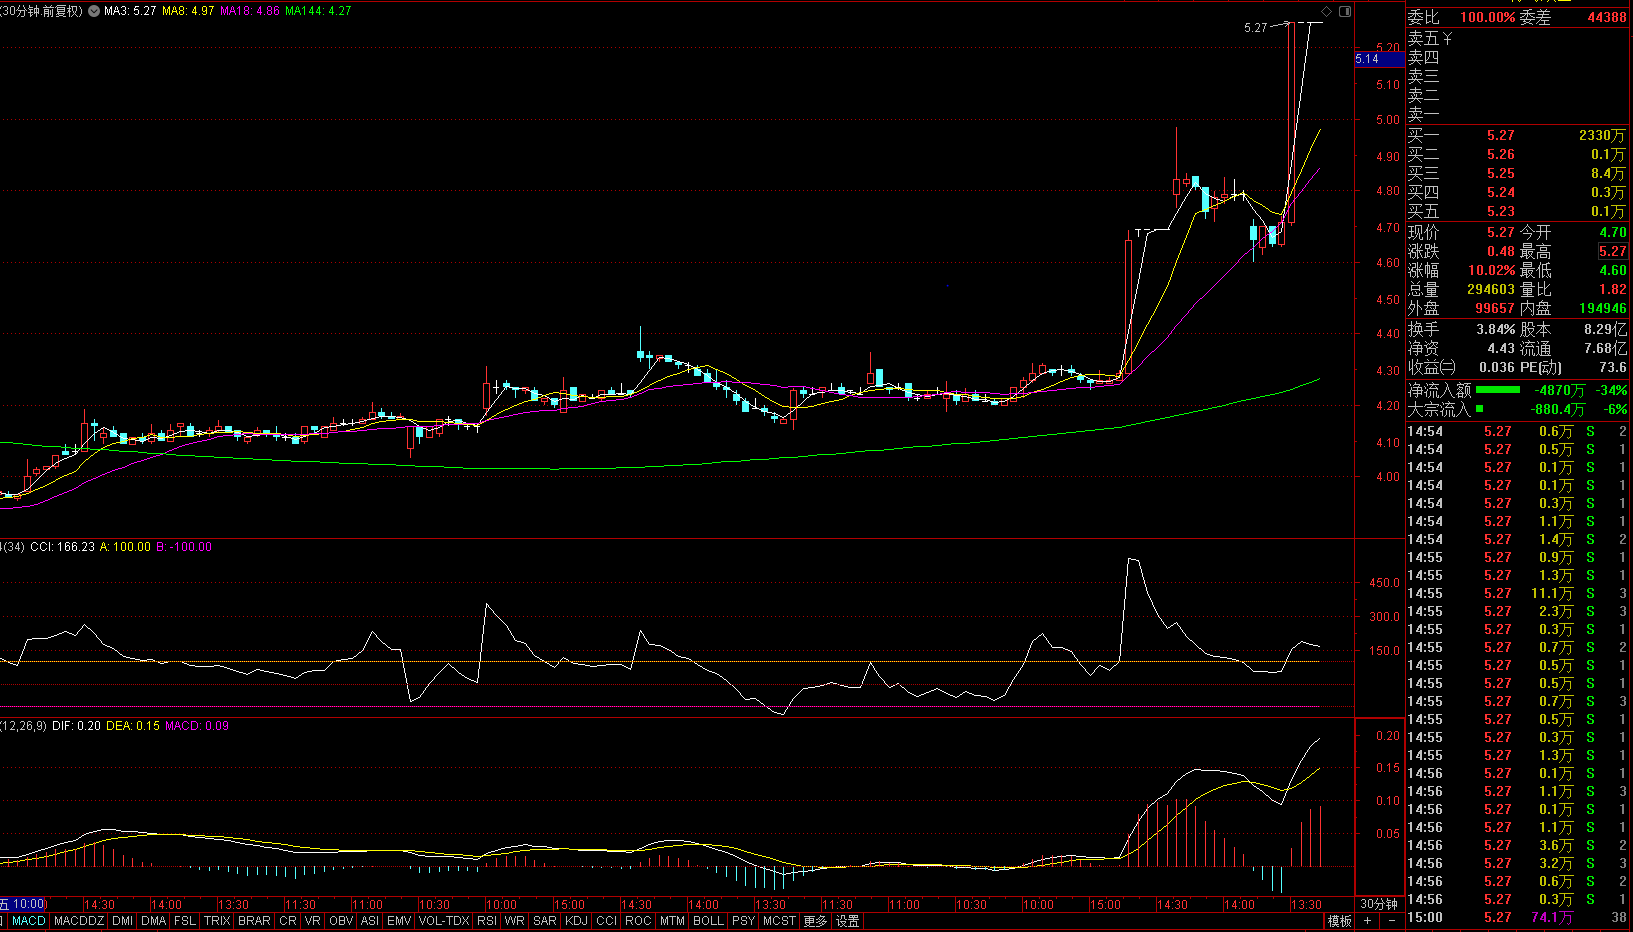
Task: Click the minus zoom-out button
Action: coord(1391,921)
